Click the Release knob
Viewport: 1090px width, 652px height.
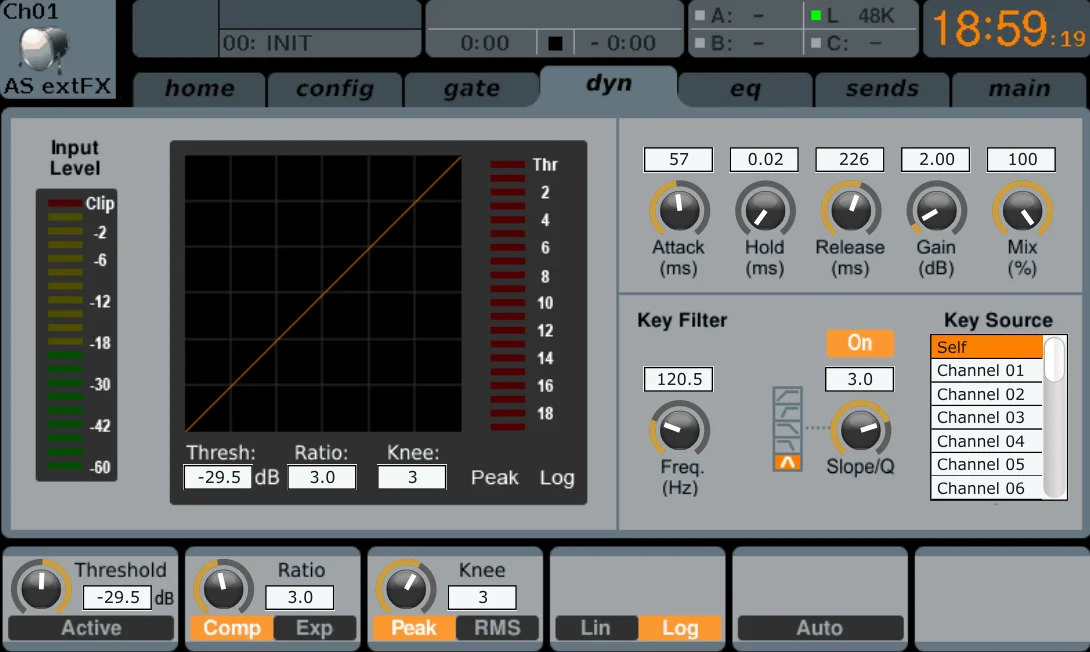pos(850,209)
